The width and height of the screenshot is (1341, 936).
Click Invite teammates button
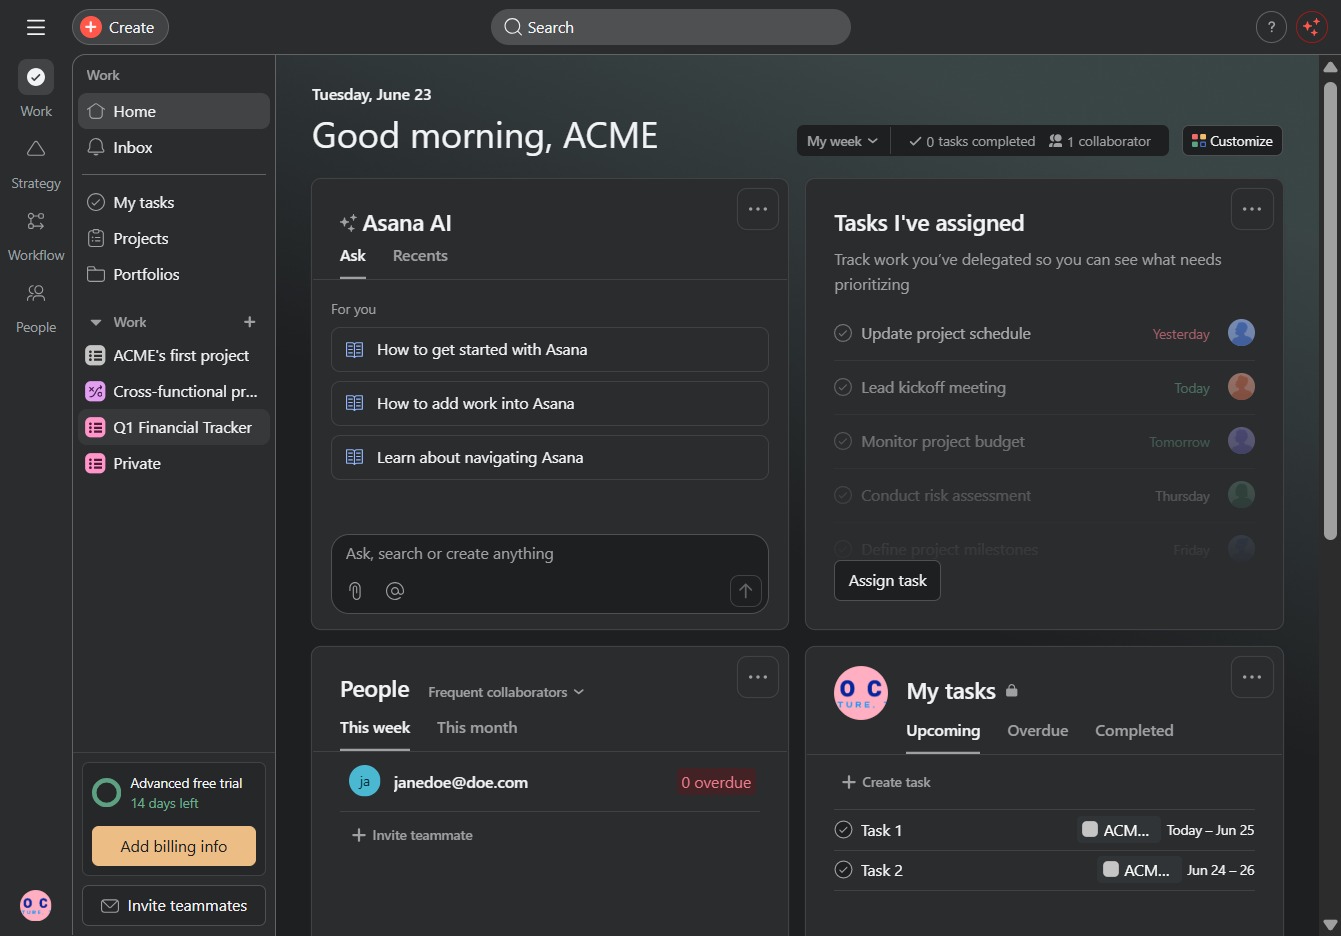(x=174, y=905)
